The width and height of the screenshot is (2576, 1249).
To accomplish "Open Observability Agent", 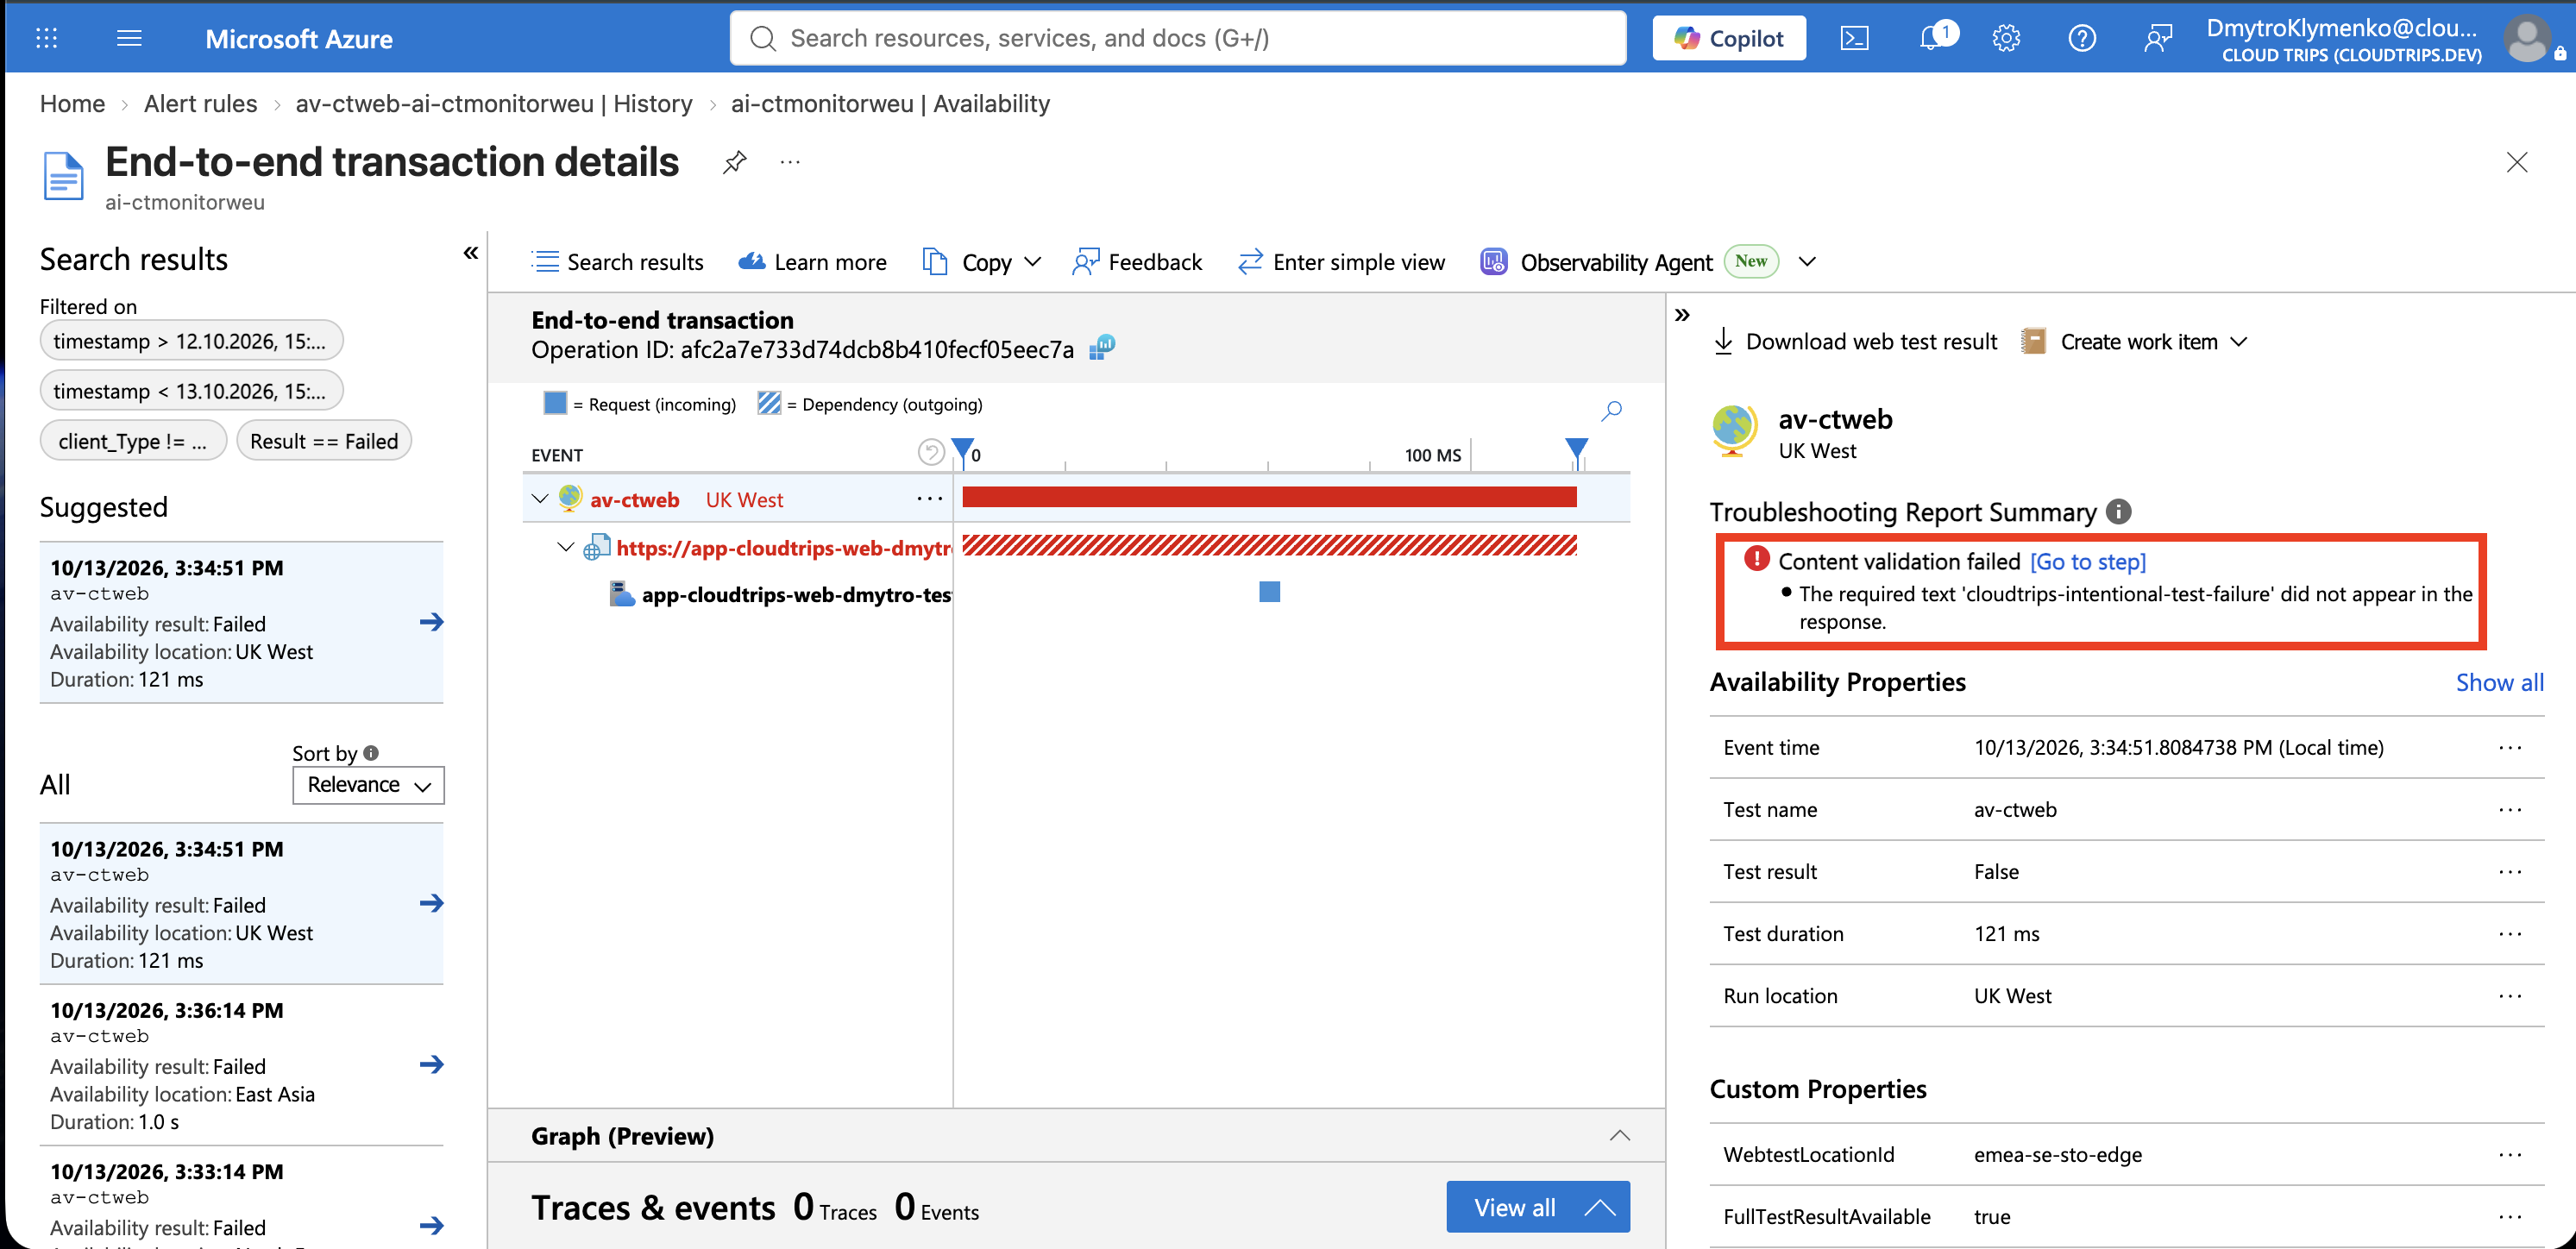I will [x=1597, y=262].
